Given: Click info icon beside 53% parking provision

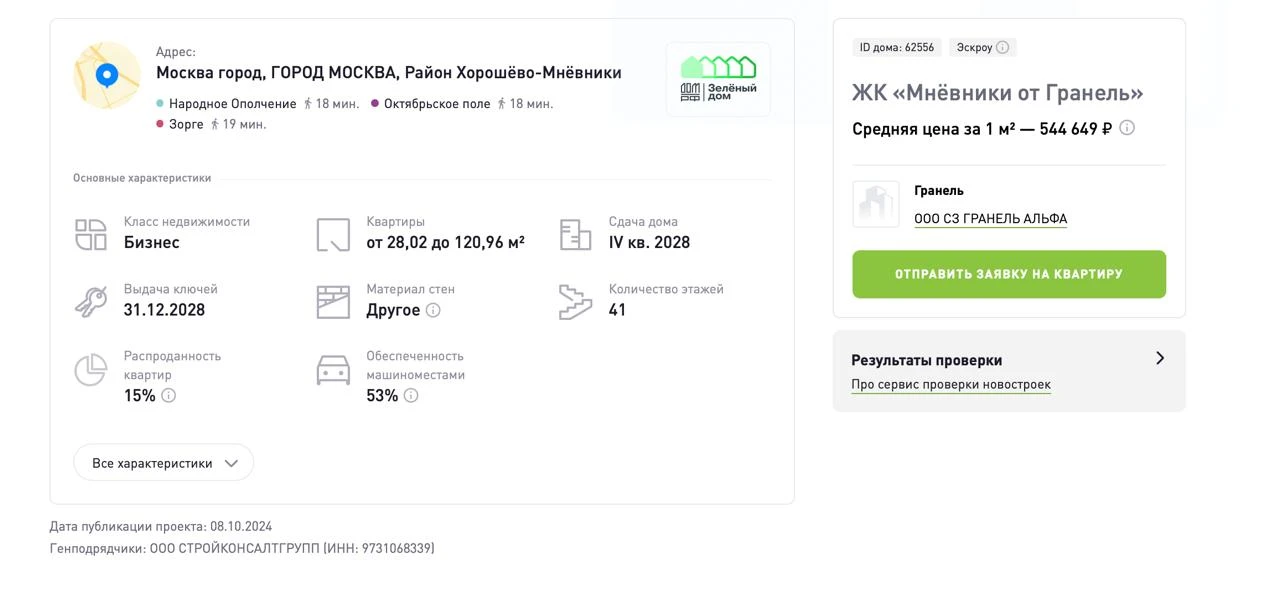Looking at the screenshot, I should 411,395.
